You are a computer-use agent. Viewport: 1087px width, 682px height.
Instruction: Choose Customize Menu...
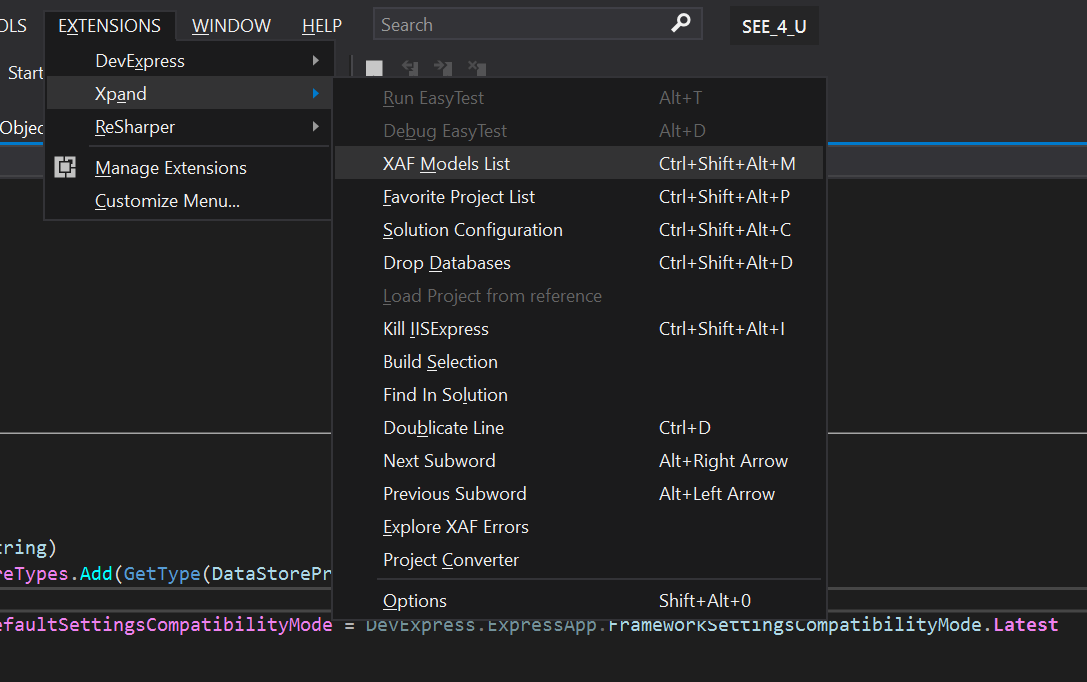189,200
